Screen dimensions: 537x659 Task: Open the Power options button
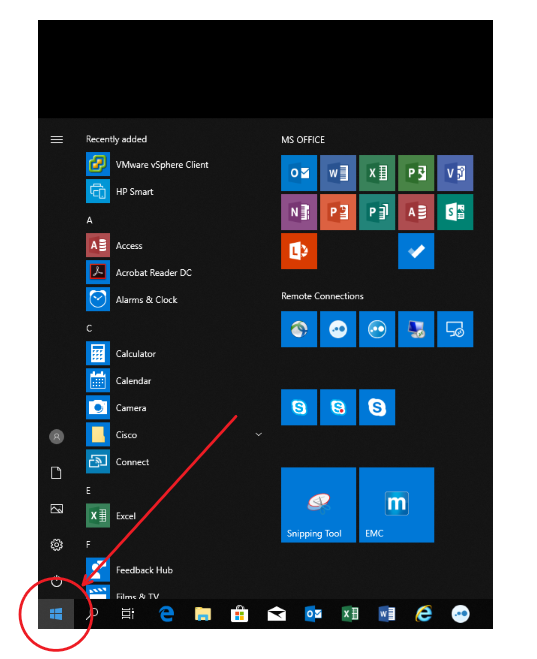[x=57, y=582]
